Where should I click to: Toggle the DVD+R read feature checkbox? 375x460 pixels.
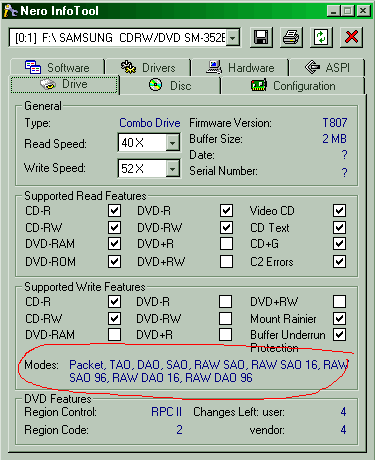pos(226,244)
